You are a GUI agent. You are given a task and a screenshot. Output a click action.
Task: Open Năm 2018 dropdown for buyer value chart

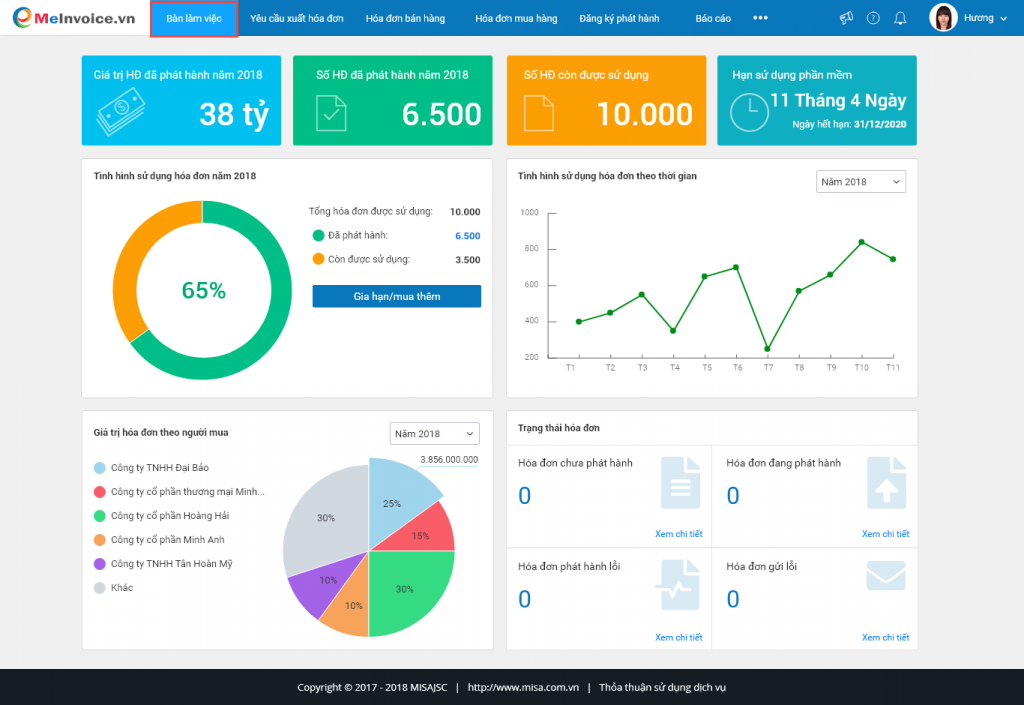click(434, 433)
